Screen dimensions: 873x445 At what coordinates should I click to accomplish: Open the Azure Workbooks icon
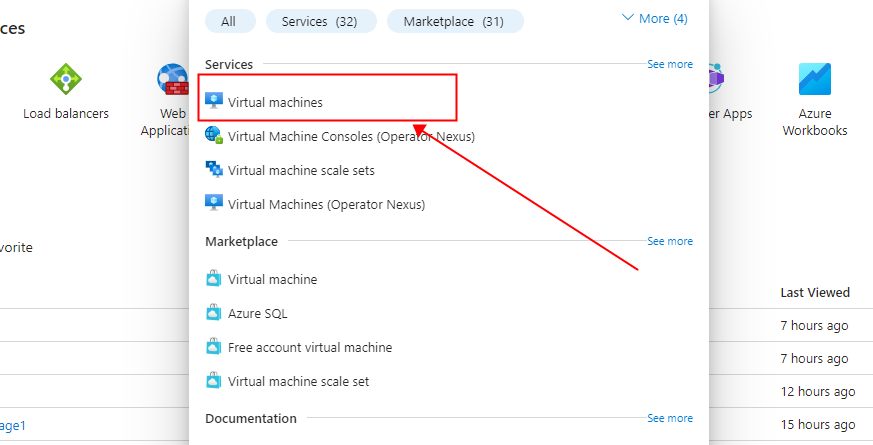coord(814,80)
